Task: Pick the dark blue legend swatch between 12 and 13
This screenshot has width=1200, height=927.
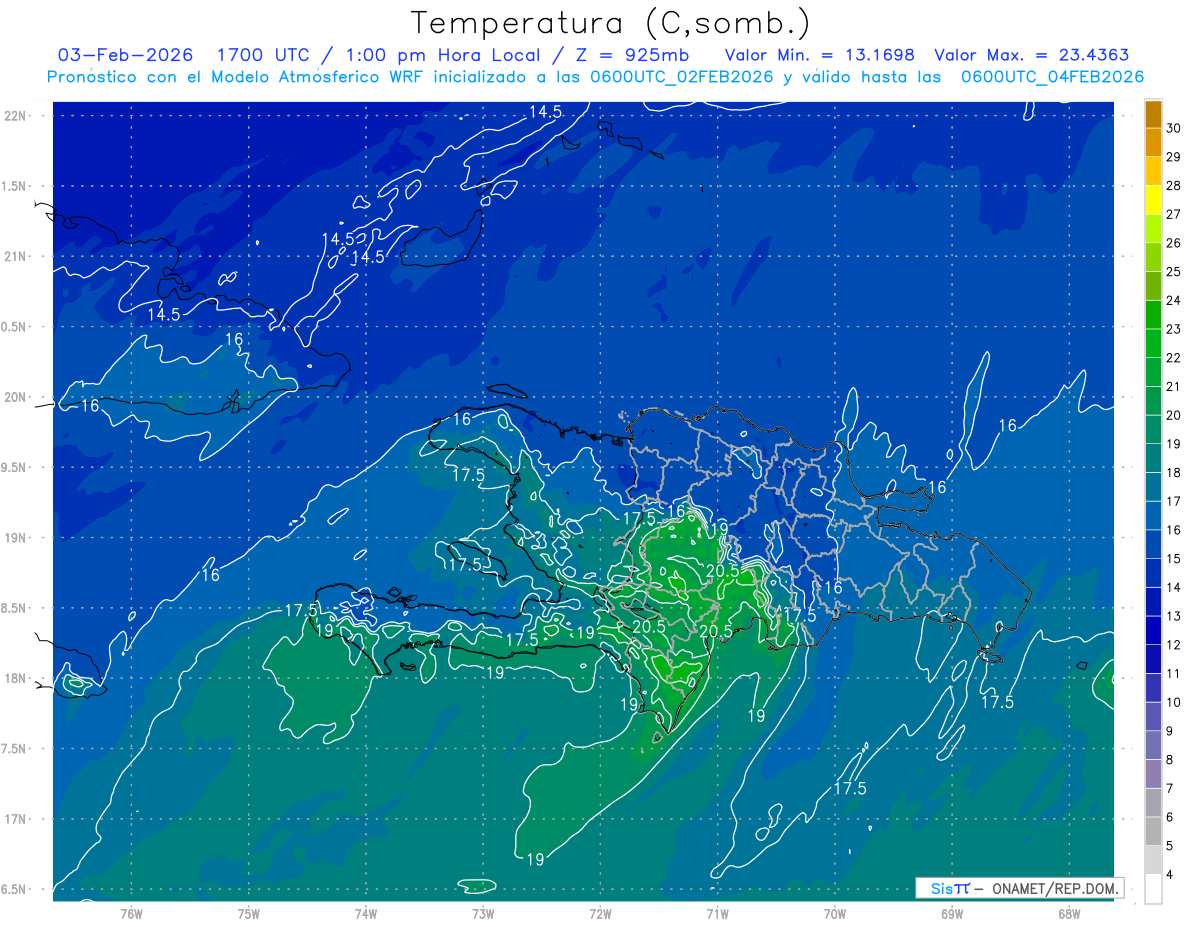Action: pyautogui.click(x=1153, y=630)
